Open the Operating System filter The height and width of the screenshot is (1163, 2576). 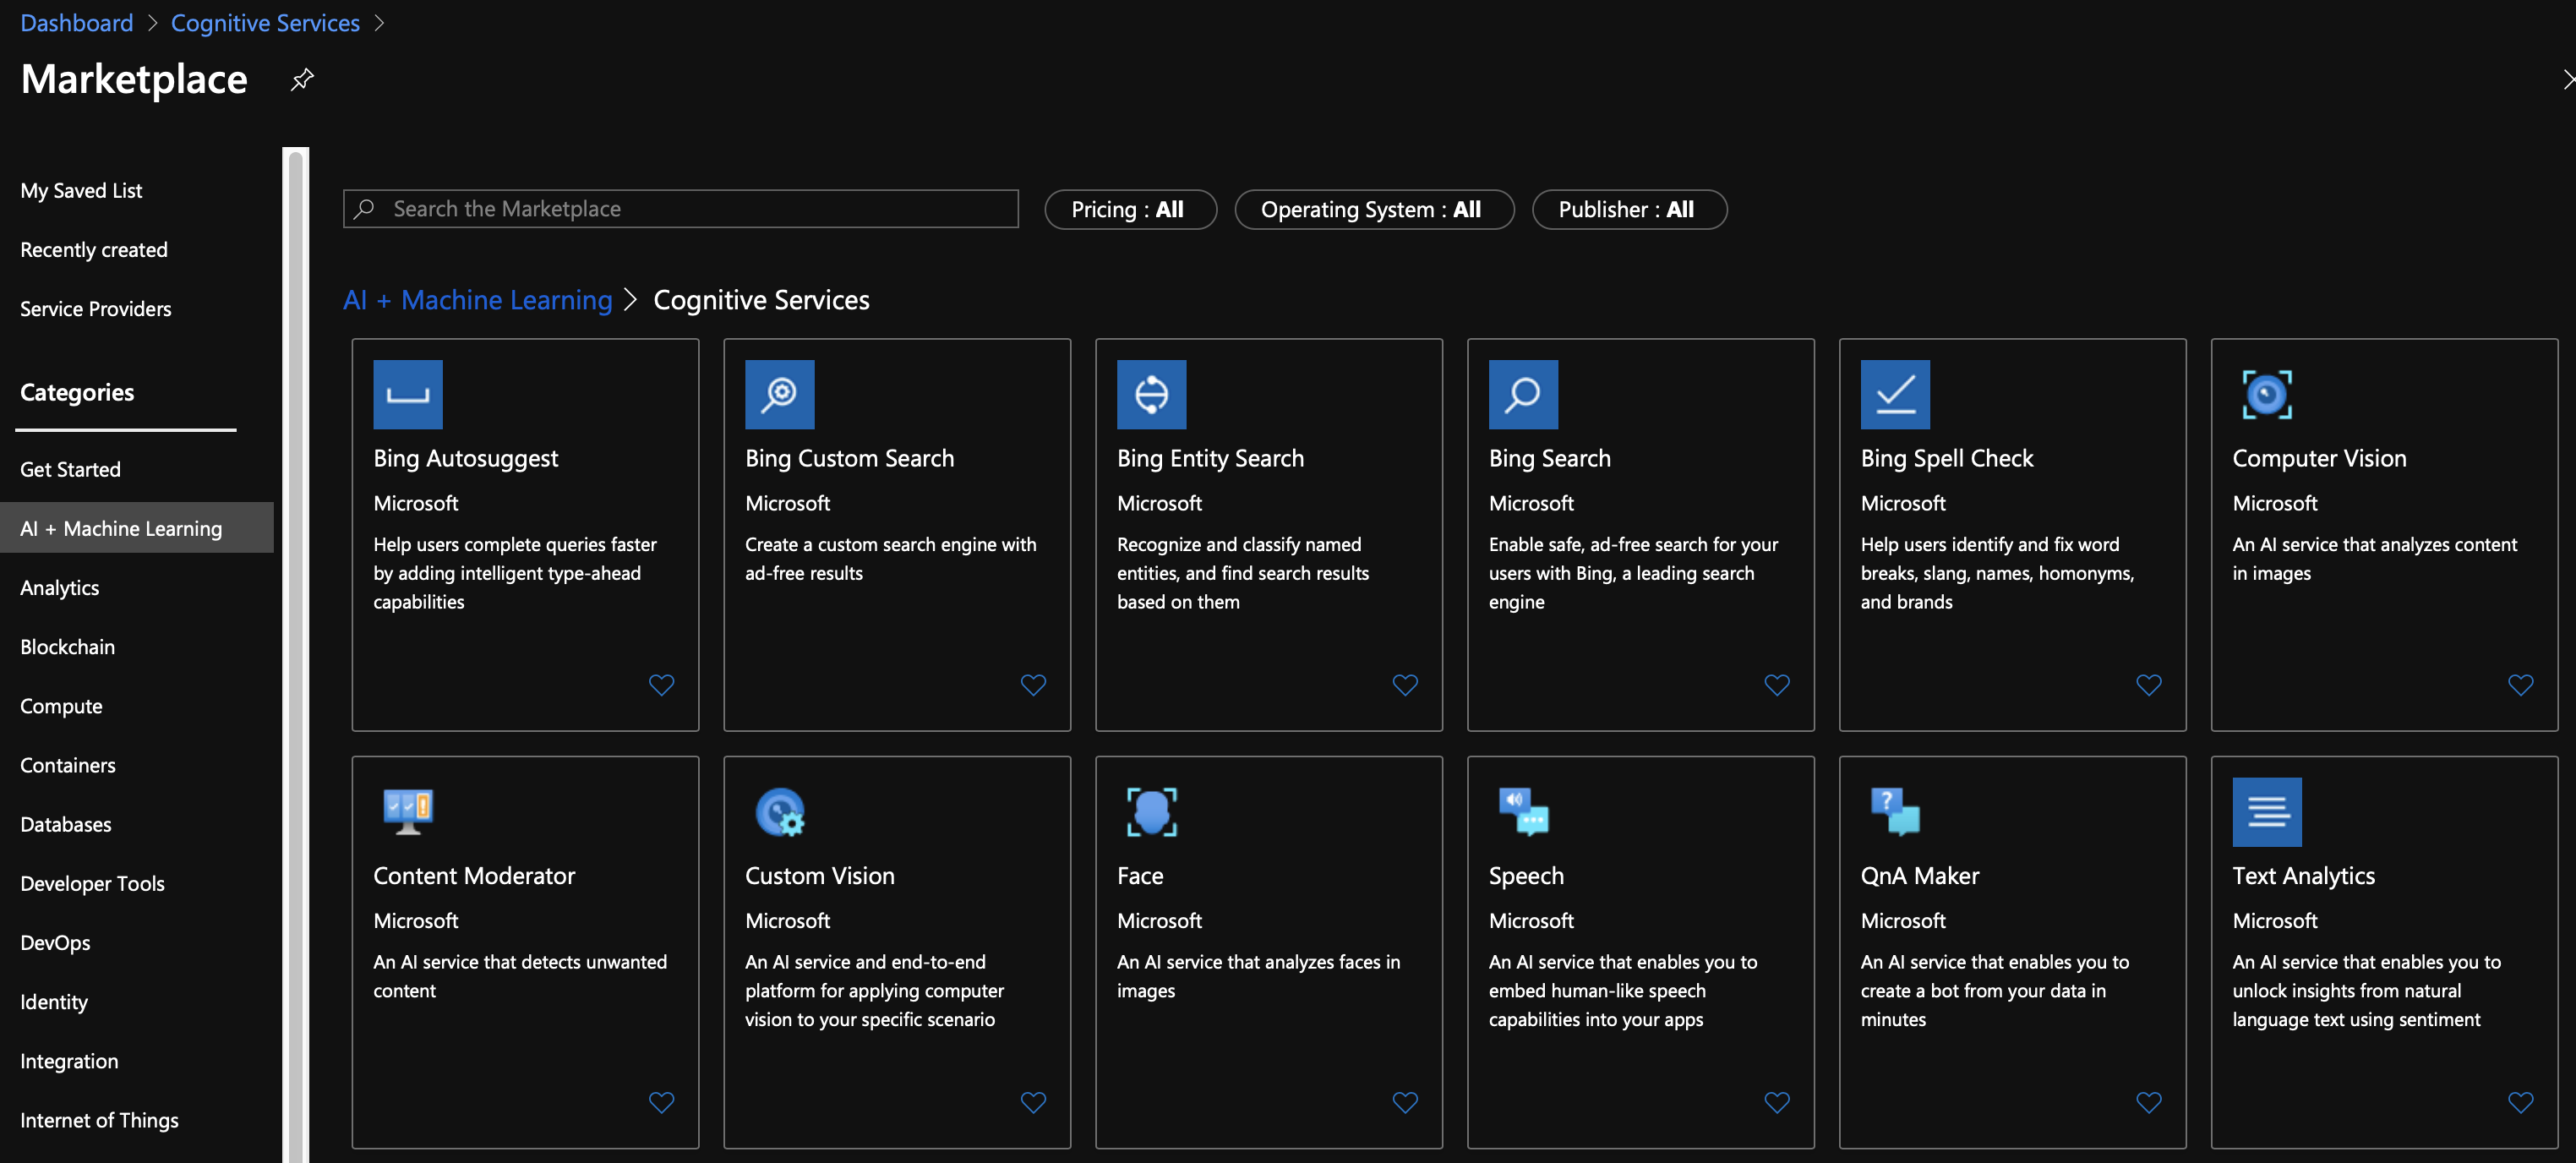pyautogui.click(x=1374, y=209)
